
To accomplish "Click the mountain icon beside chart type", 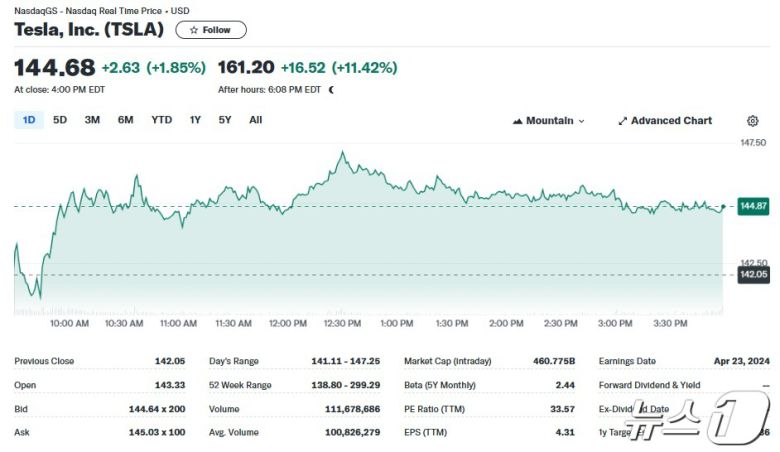I will point(518,121).
